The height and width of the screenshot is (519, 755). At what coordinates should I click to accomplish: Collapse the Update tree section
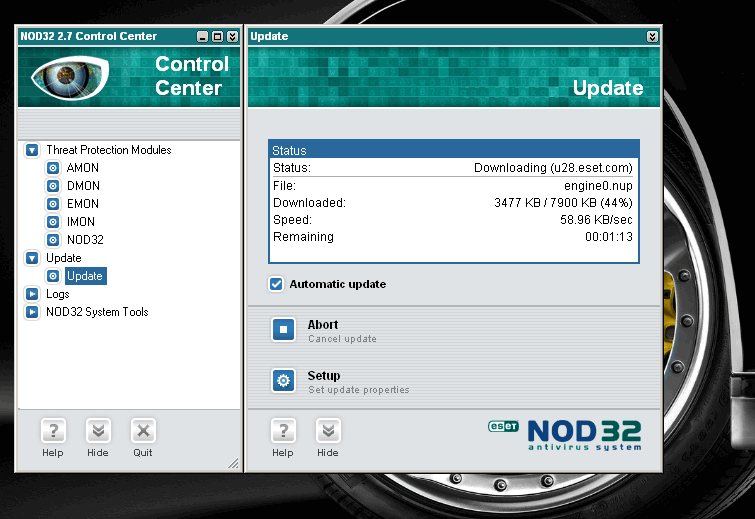tap(32, 258)
